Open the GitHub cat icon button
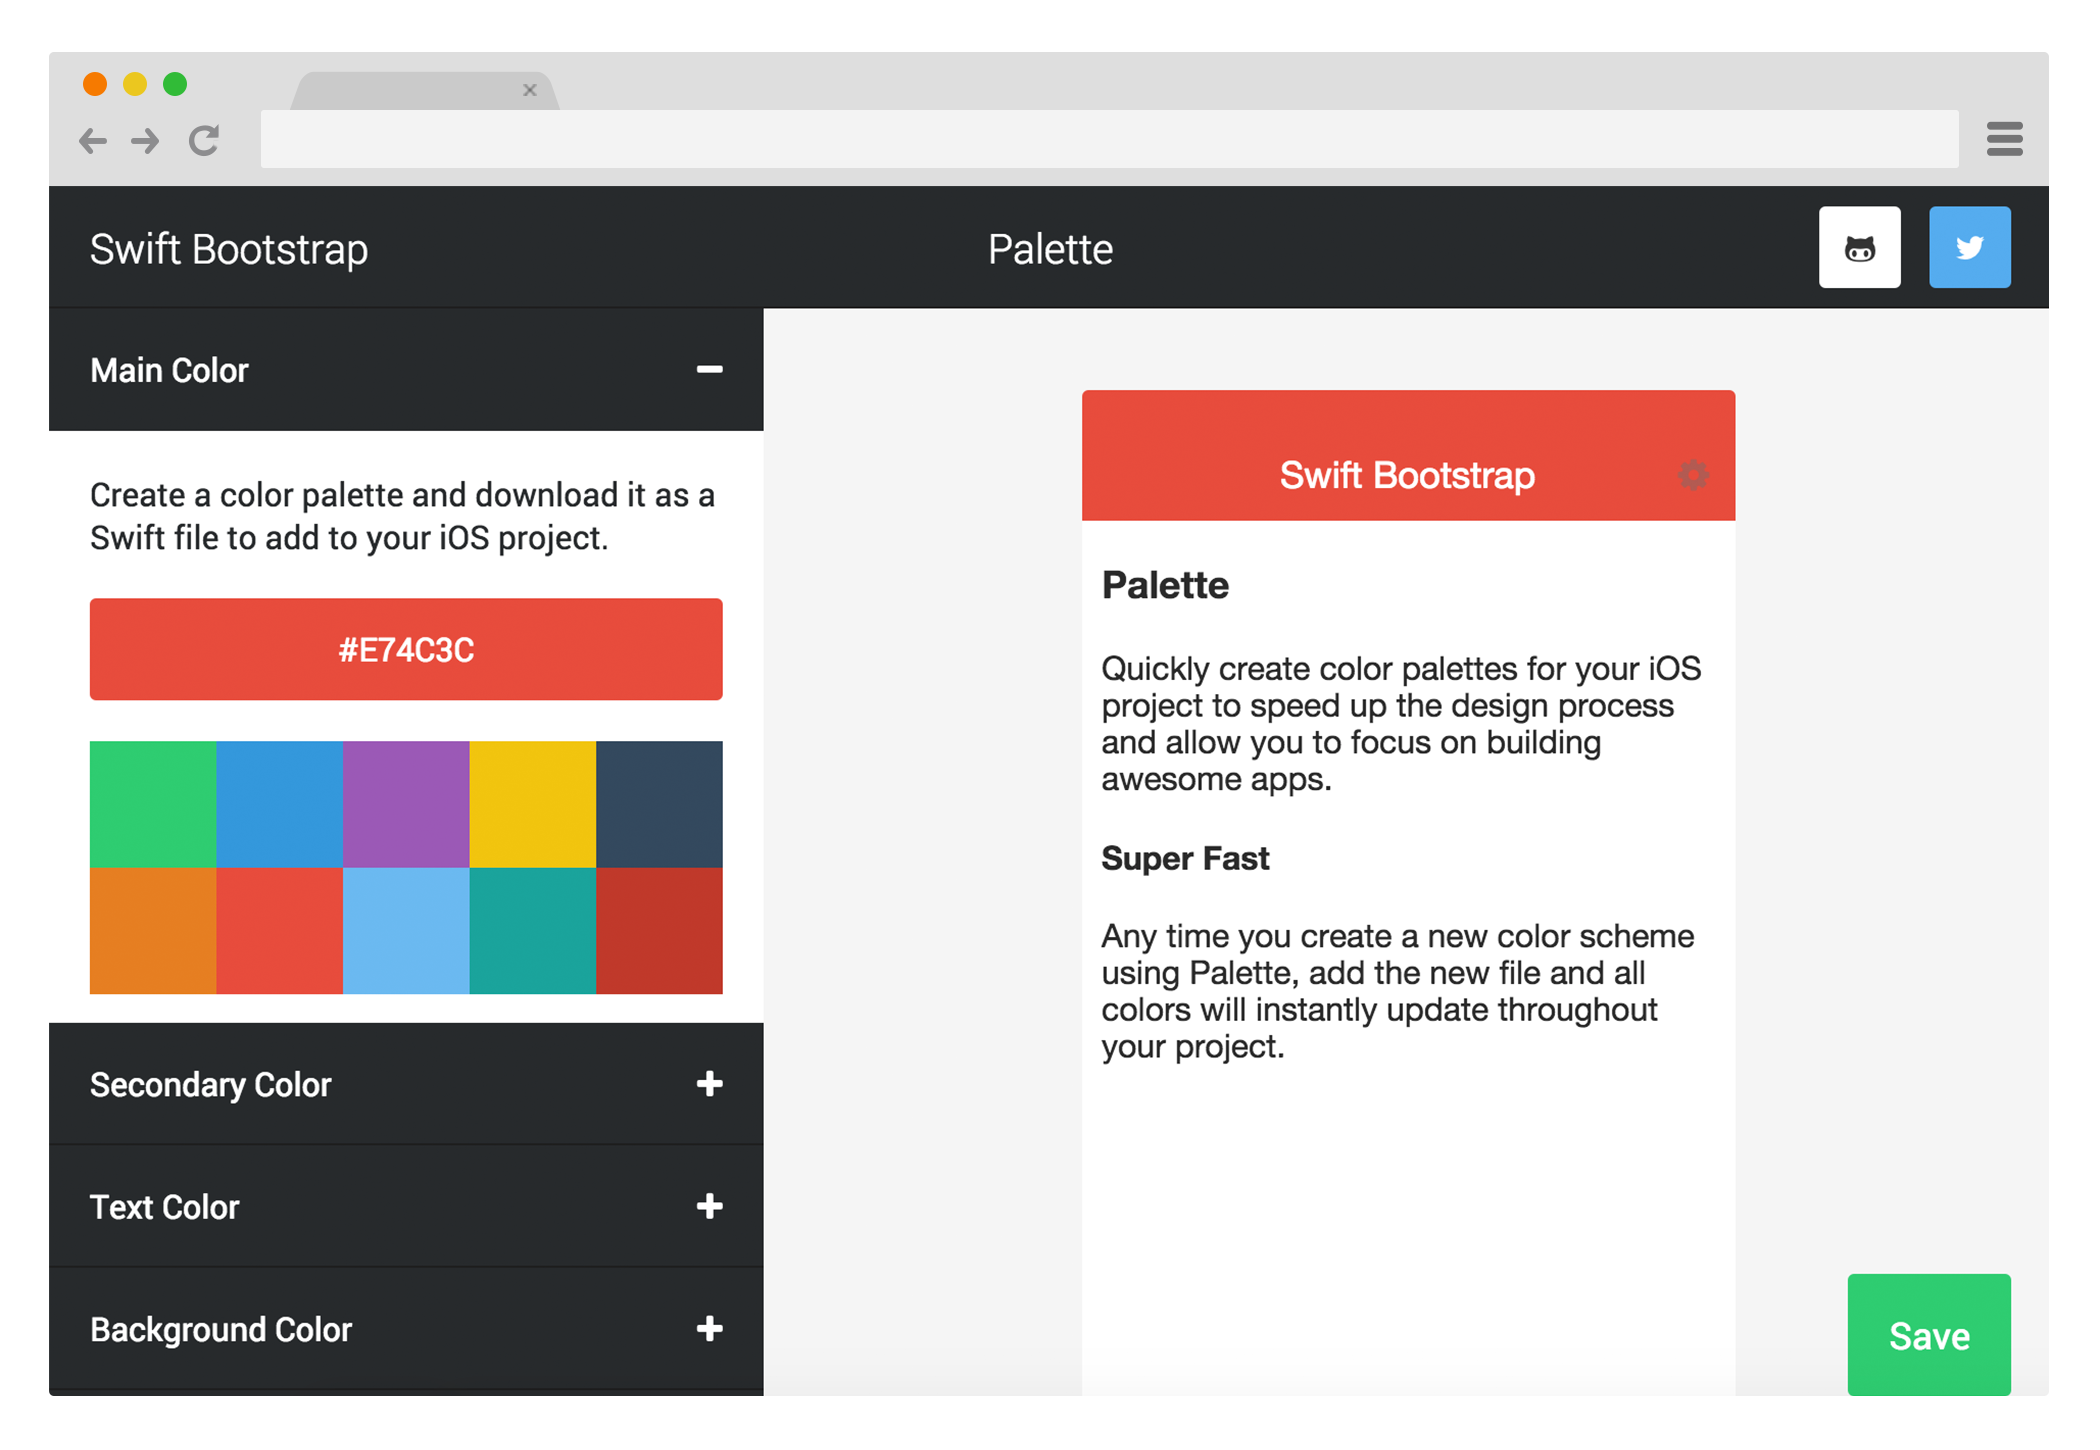This screenshot has height=1450, width=2100. tap(1859, 248)
